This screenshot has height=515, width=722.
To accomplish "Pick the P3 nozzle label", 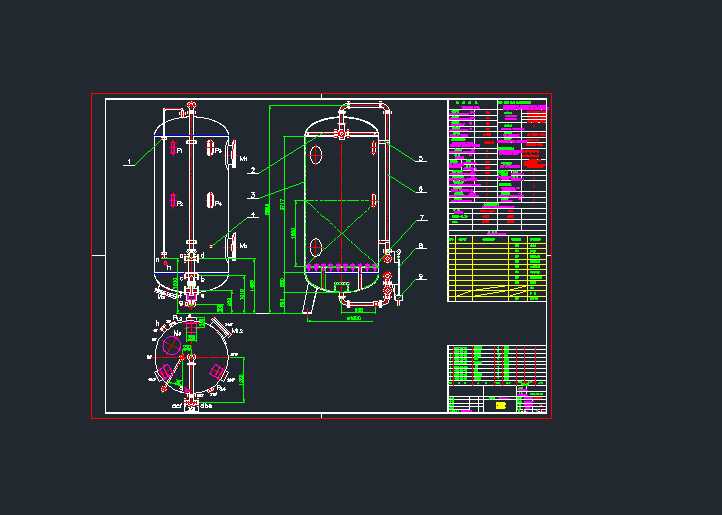I will click(x=218, y=151).
